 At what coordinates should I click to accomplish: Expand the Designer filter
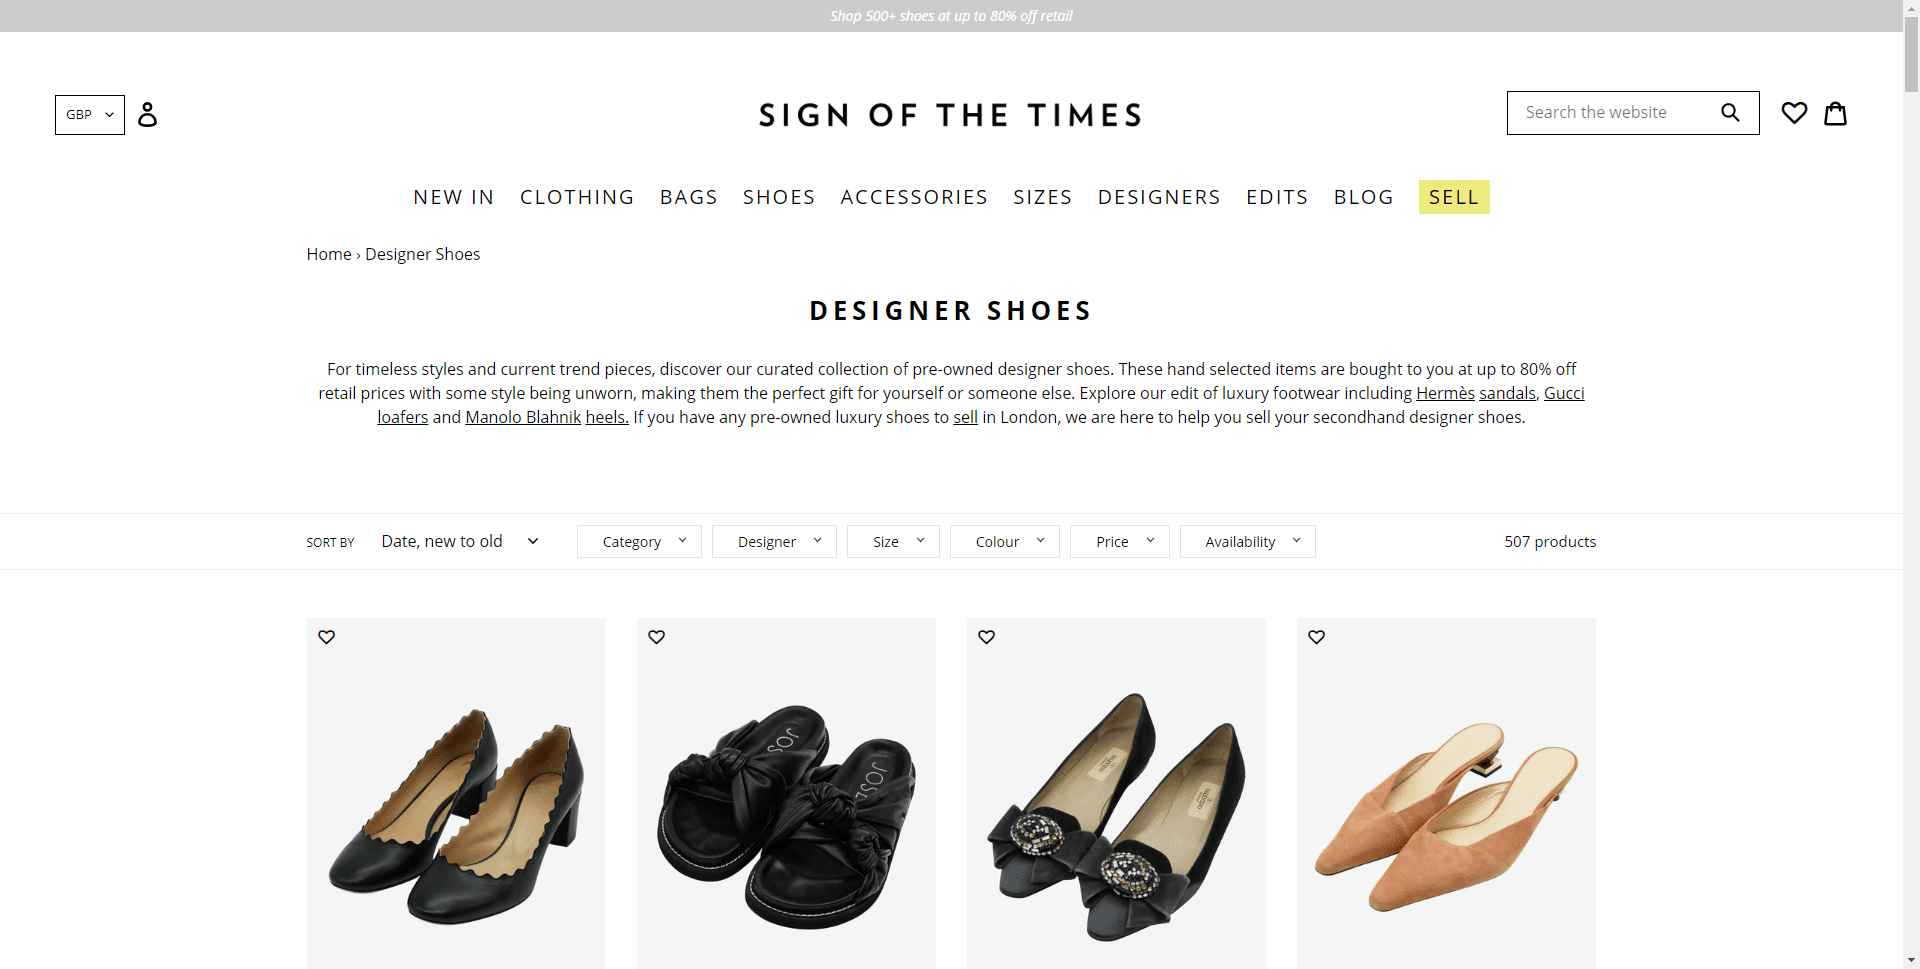[x=774, y=541]
